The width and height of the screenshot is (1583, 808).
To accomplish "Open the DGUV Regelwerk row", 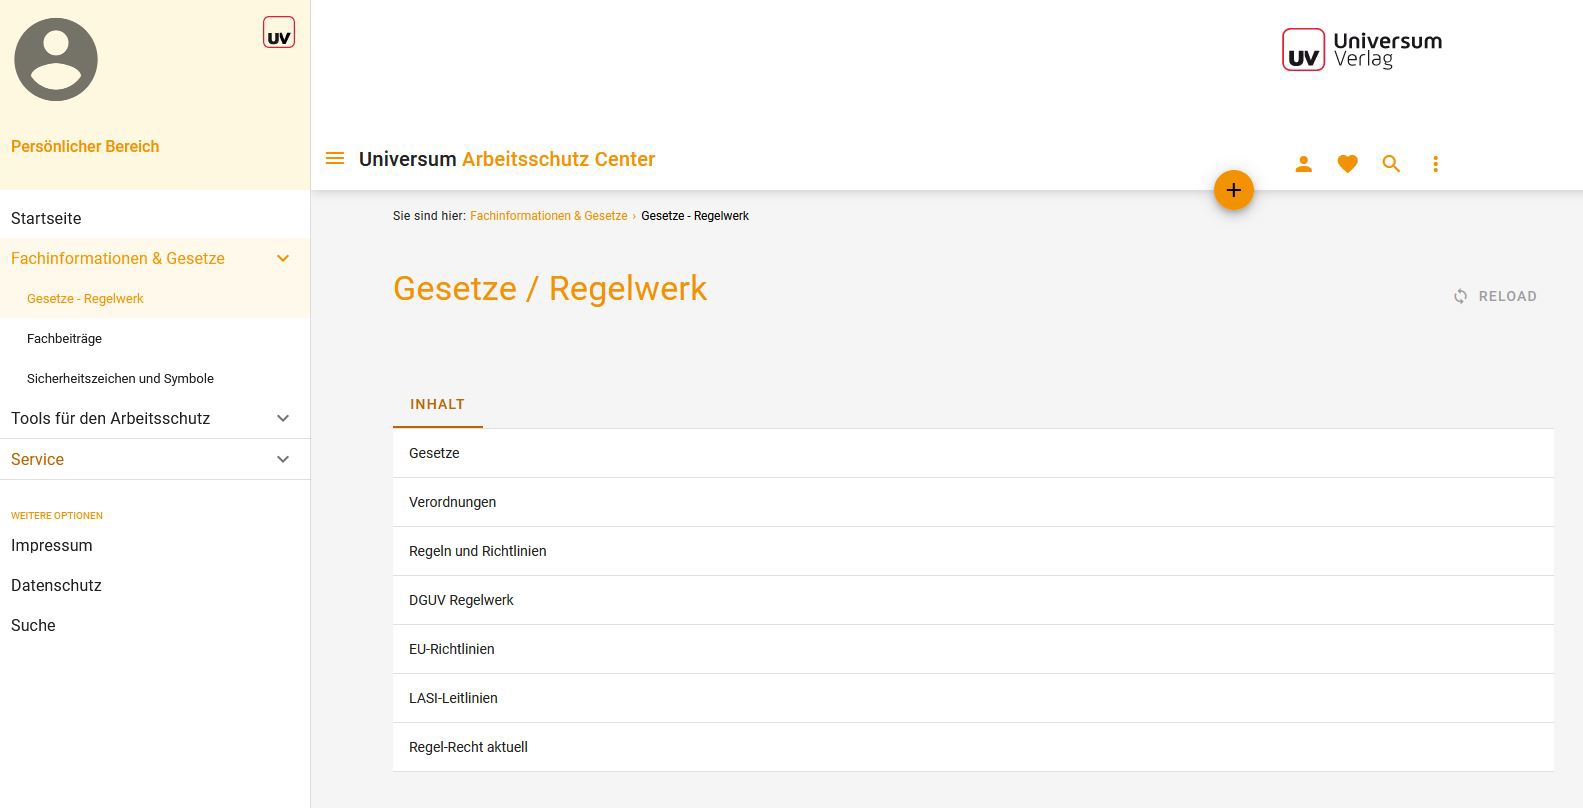I will (x=973, y=600).
